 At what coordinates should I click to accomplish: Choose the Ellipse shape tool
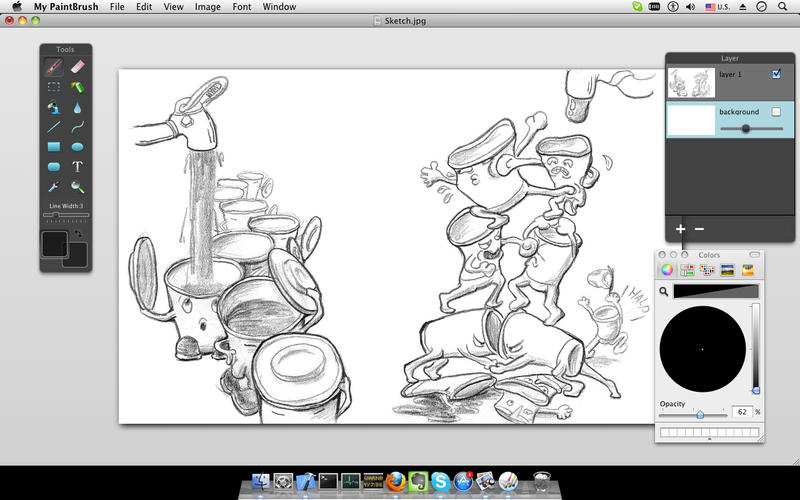click(x=78, y=147)
